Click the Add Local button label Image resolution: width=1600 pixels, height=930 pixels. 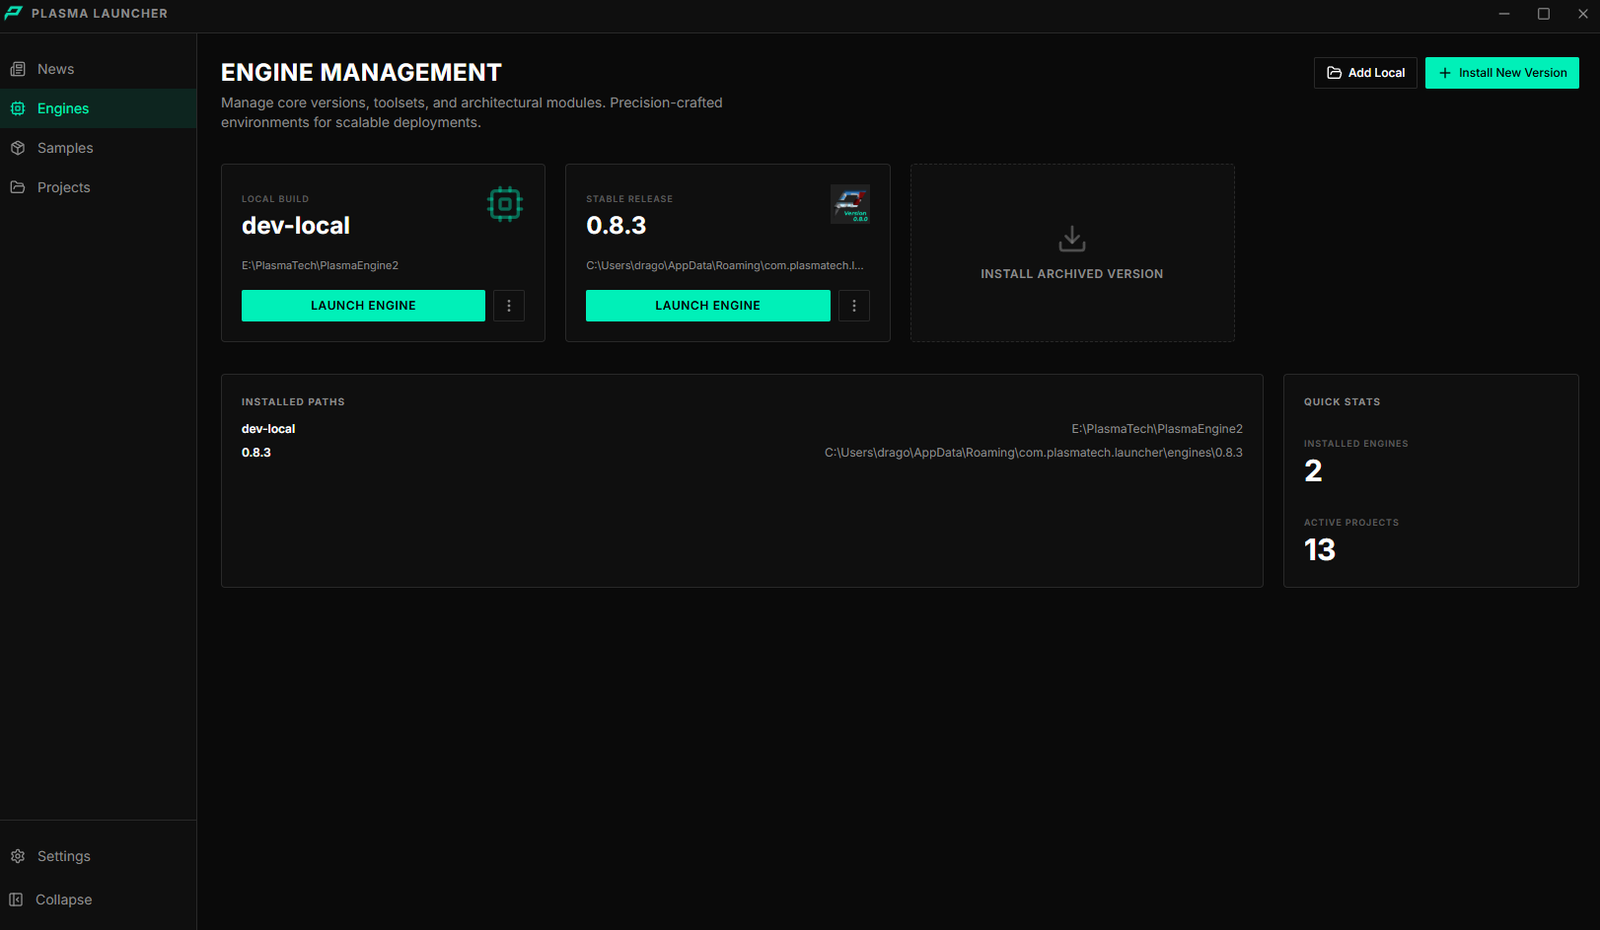(1376, 73)
